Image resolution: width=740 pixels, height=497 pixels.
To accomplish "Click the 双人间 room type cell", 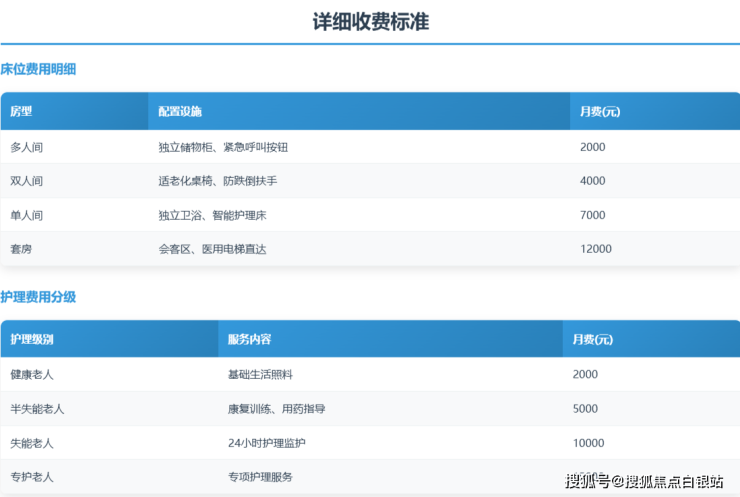I will click(x=27, y=181).
